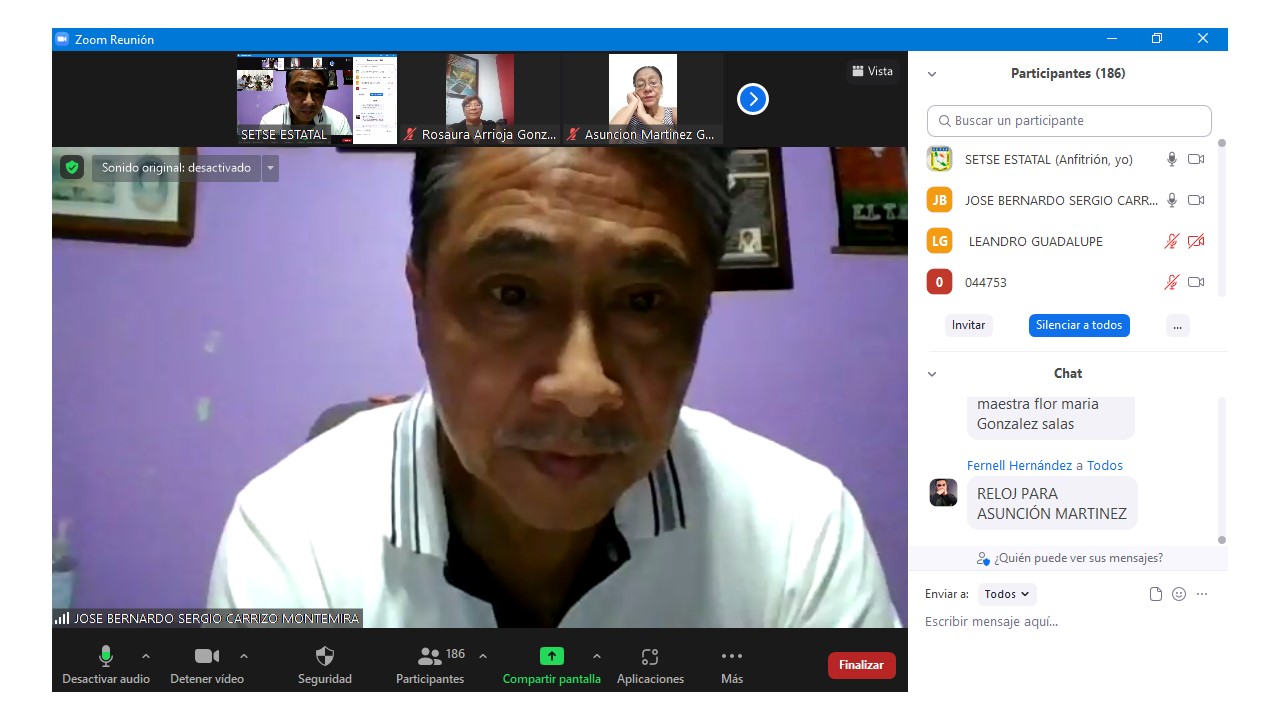
Task: Click the RELOJ PARA ASUNCIÓN MARTINEZ message
Action: click(x=1052, y=503)
